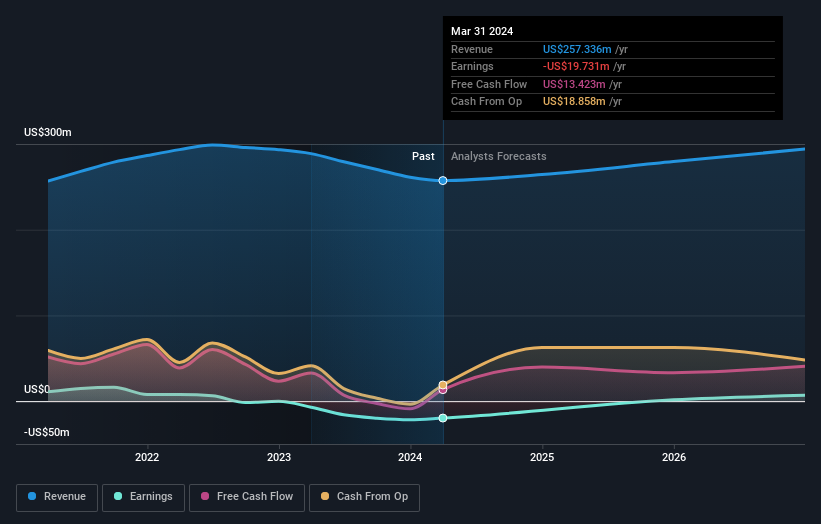Viewport: 821px width, 524px height.
Task: Click the US$0 y-axis label
Action: (37, 389)
